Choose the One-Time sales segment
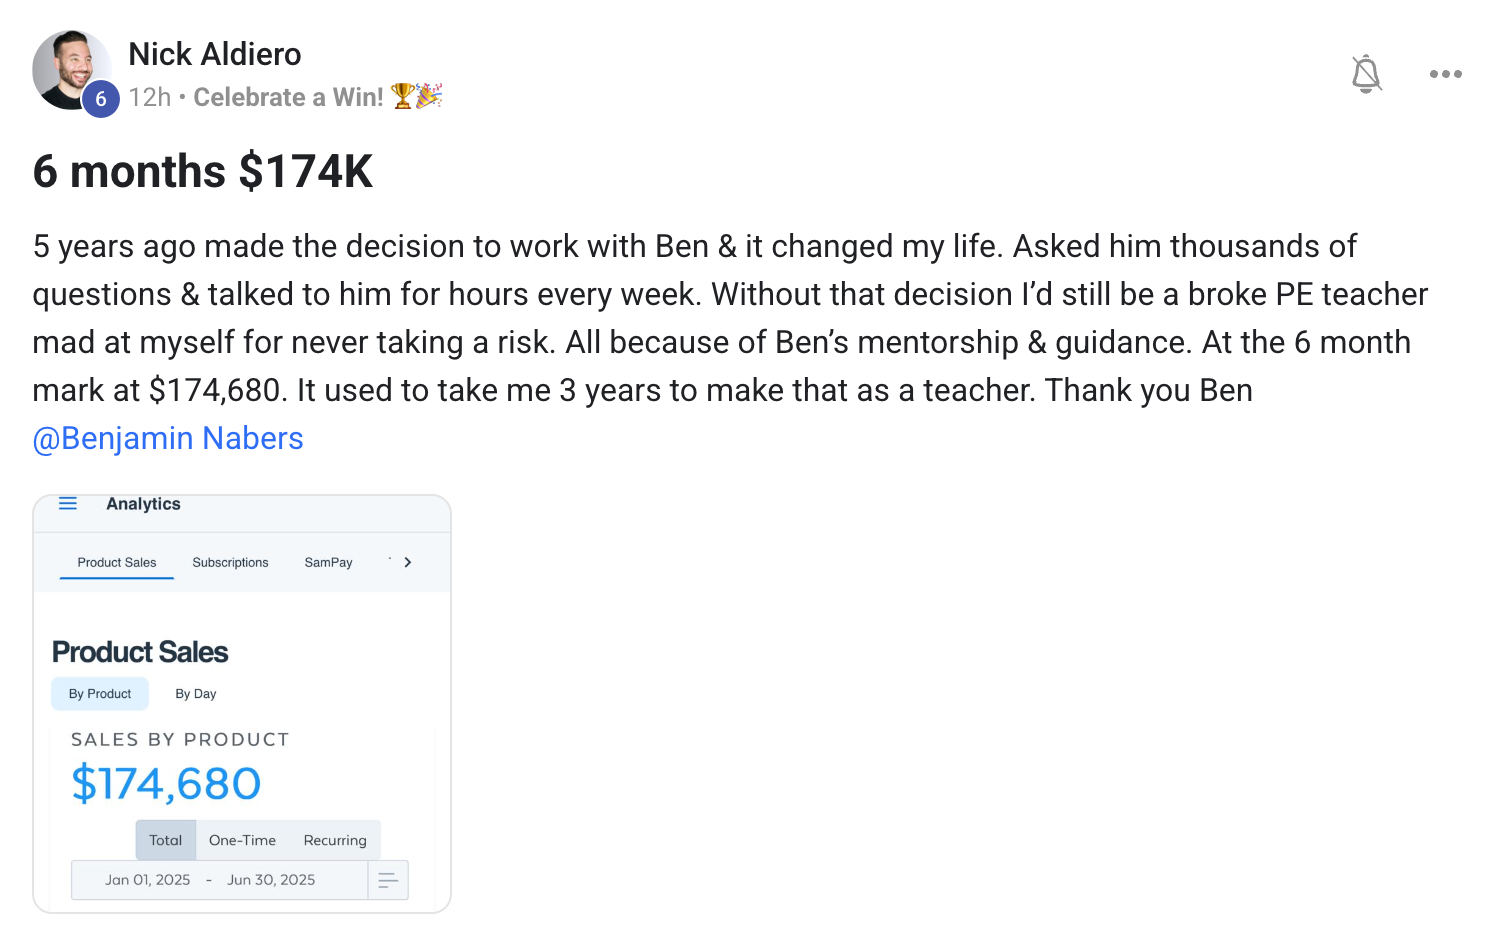The height and width of the screenshot is (928, 1506). (242, 841)
